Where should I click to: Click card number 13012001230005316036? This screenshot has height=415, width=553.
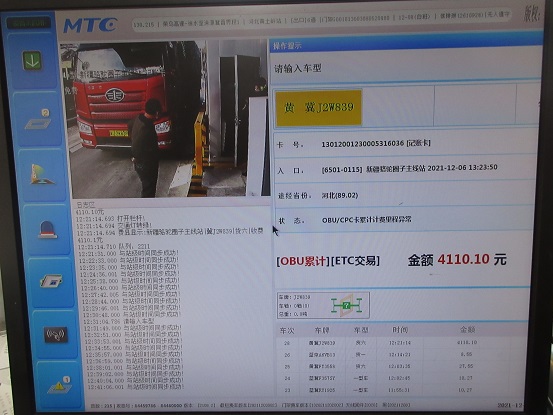click(x=363, y=144)
